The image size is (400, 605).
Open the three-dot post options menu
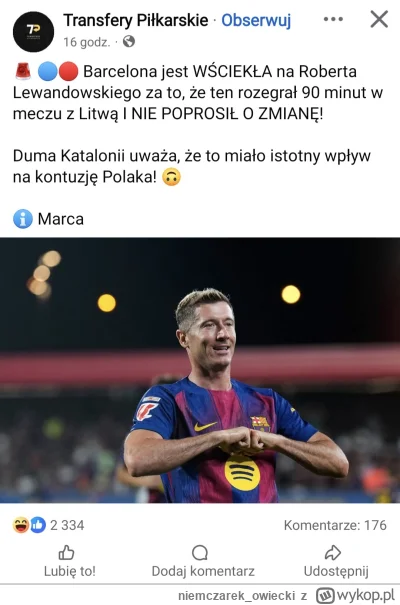pyautogui.click(x=333, y=19)
